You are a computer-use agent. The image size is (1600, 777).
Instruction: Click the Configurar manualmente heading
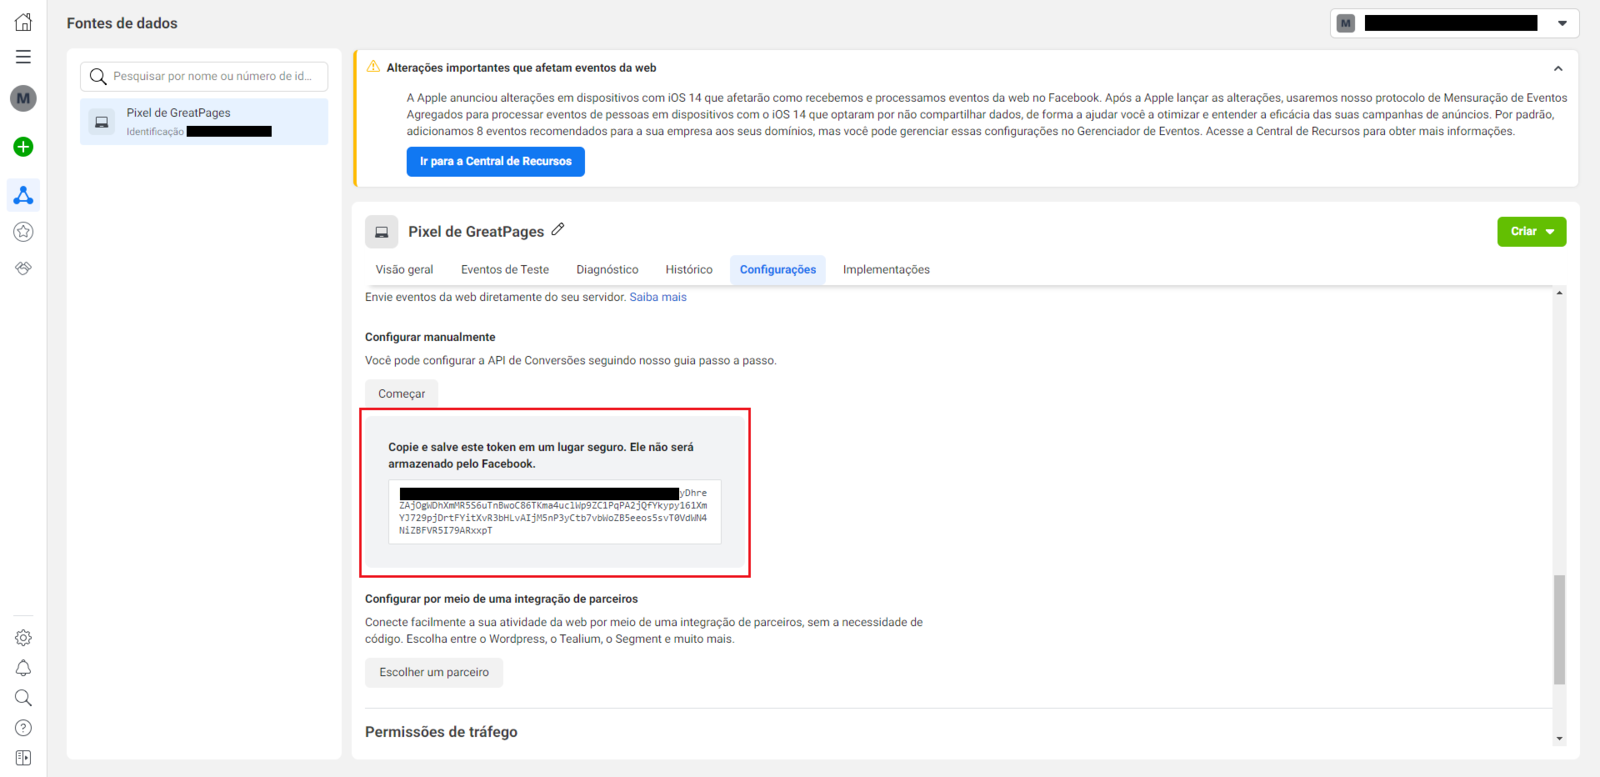[x=430, y=337]
